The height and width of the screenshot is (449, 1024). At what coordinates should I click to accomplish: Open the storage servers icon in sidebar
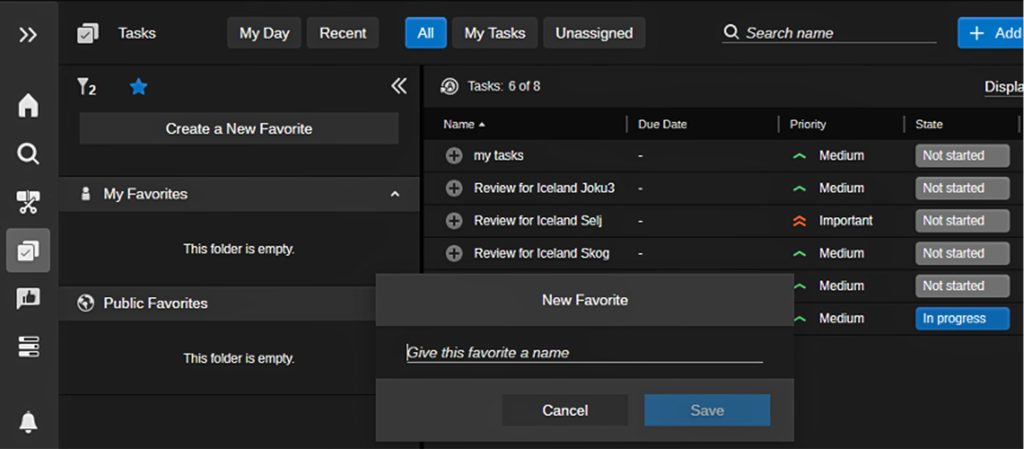28,347
